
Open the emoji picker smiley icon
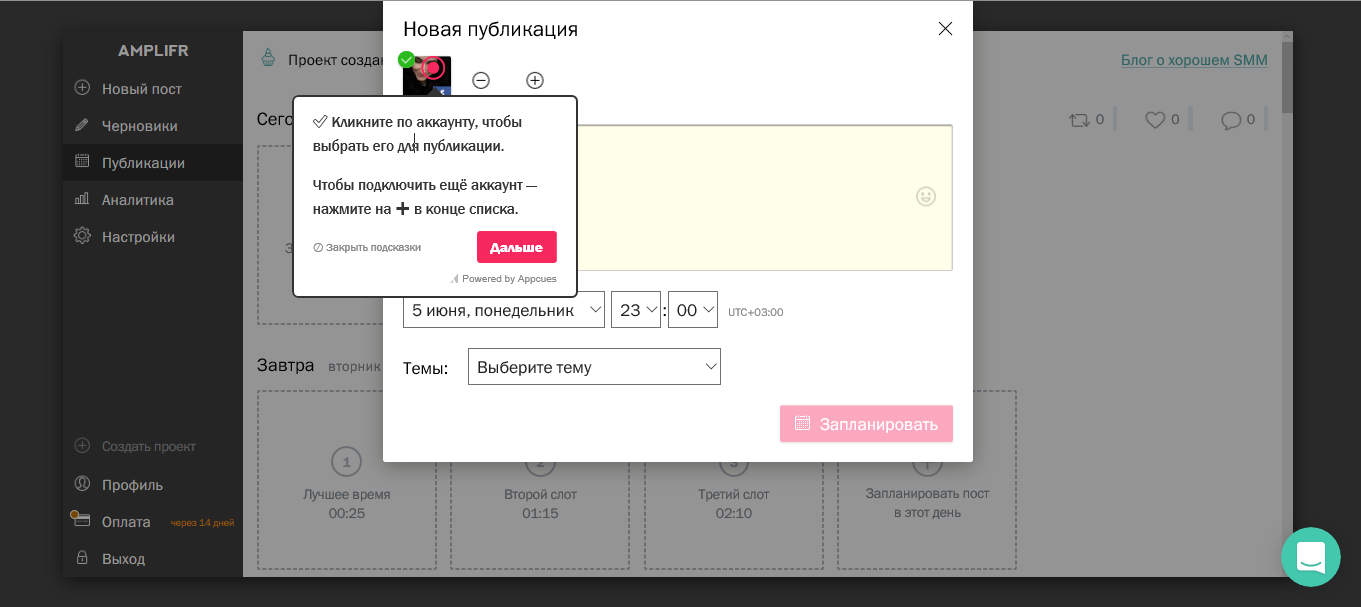926,196
